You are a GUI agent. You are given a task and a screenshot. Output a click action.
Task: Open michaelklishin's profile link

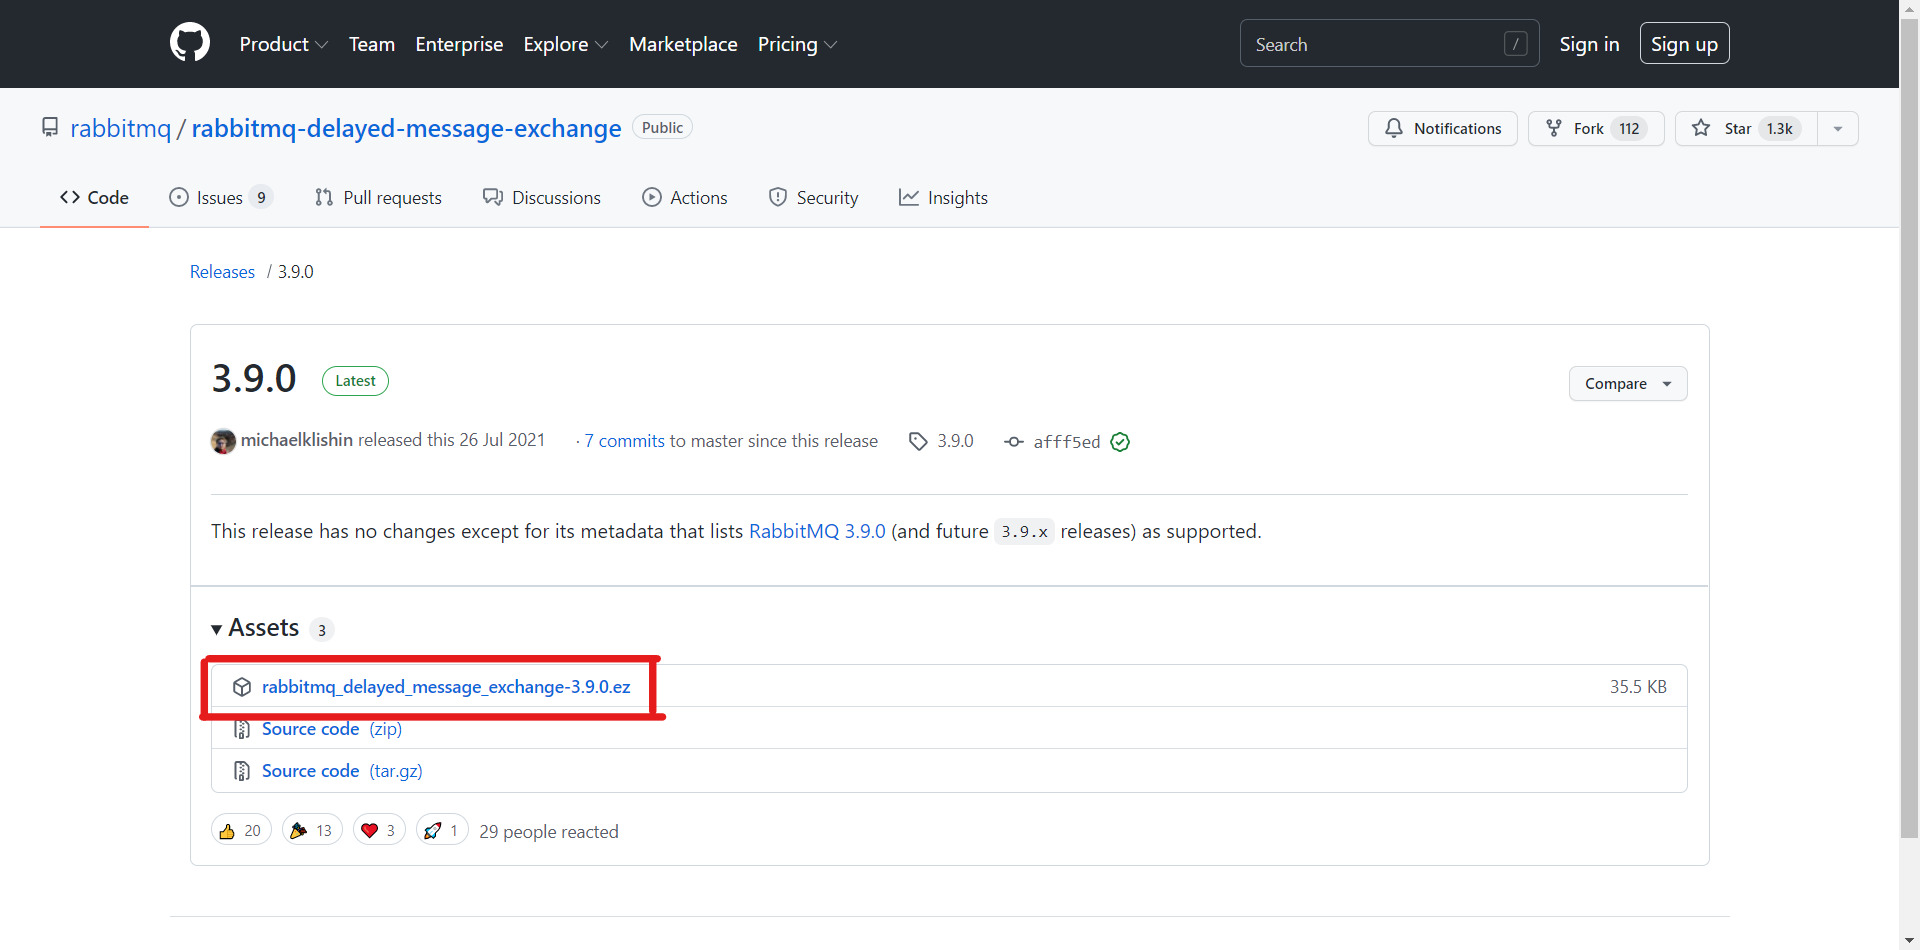297,440
